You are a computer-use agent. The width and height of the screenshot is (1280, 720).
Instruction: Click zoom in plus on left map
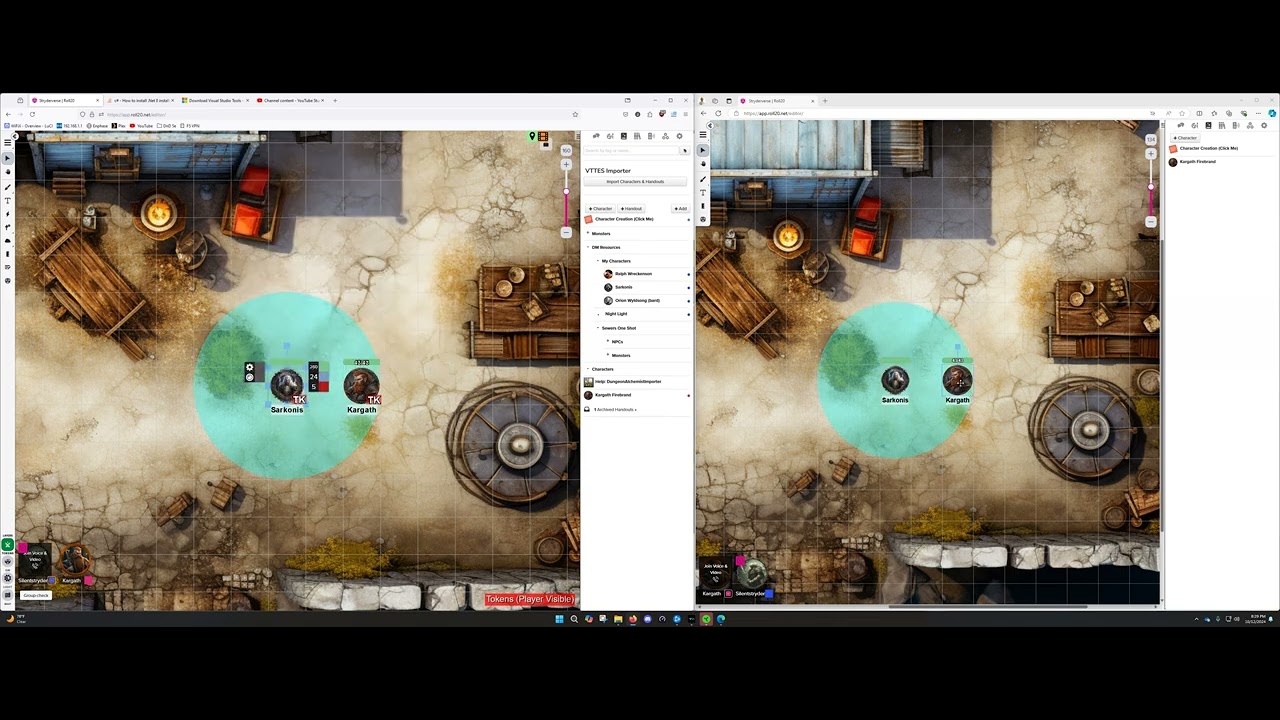click(566, 164)
